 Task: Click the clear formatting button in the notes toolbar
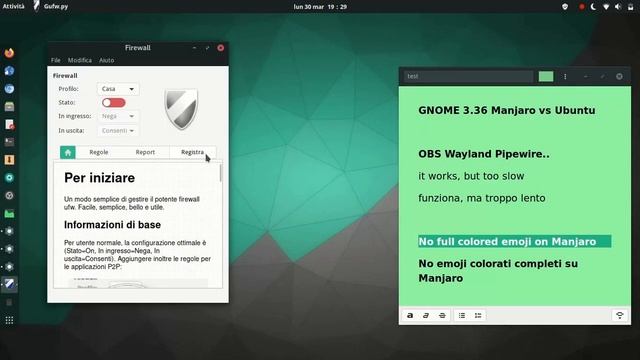coord(620,315)
